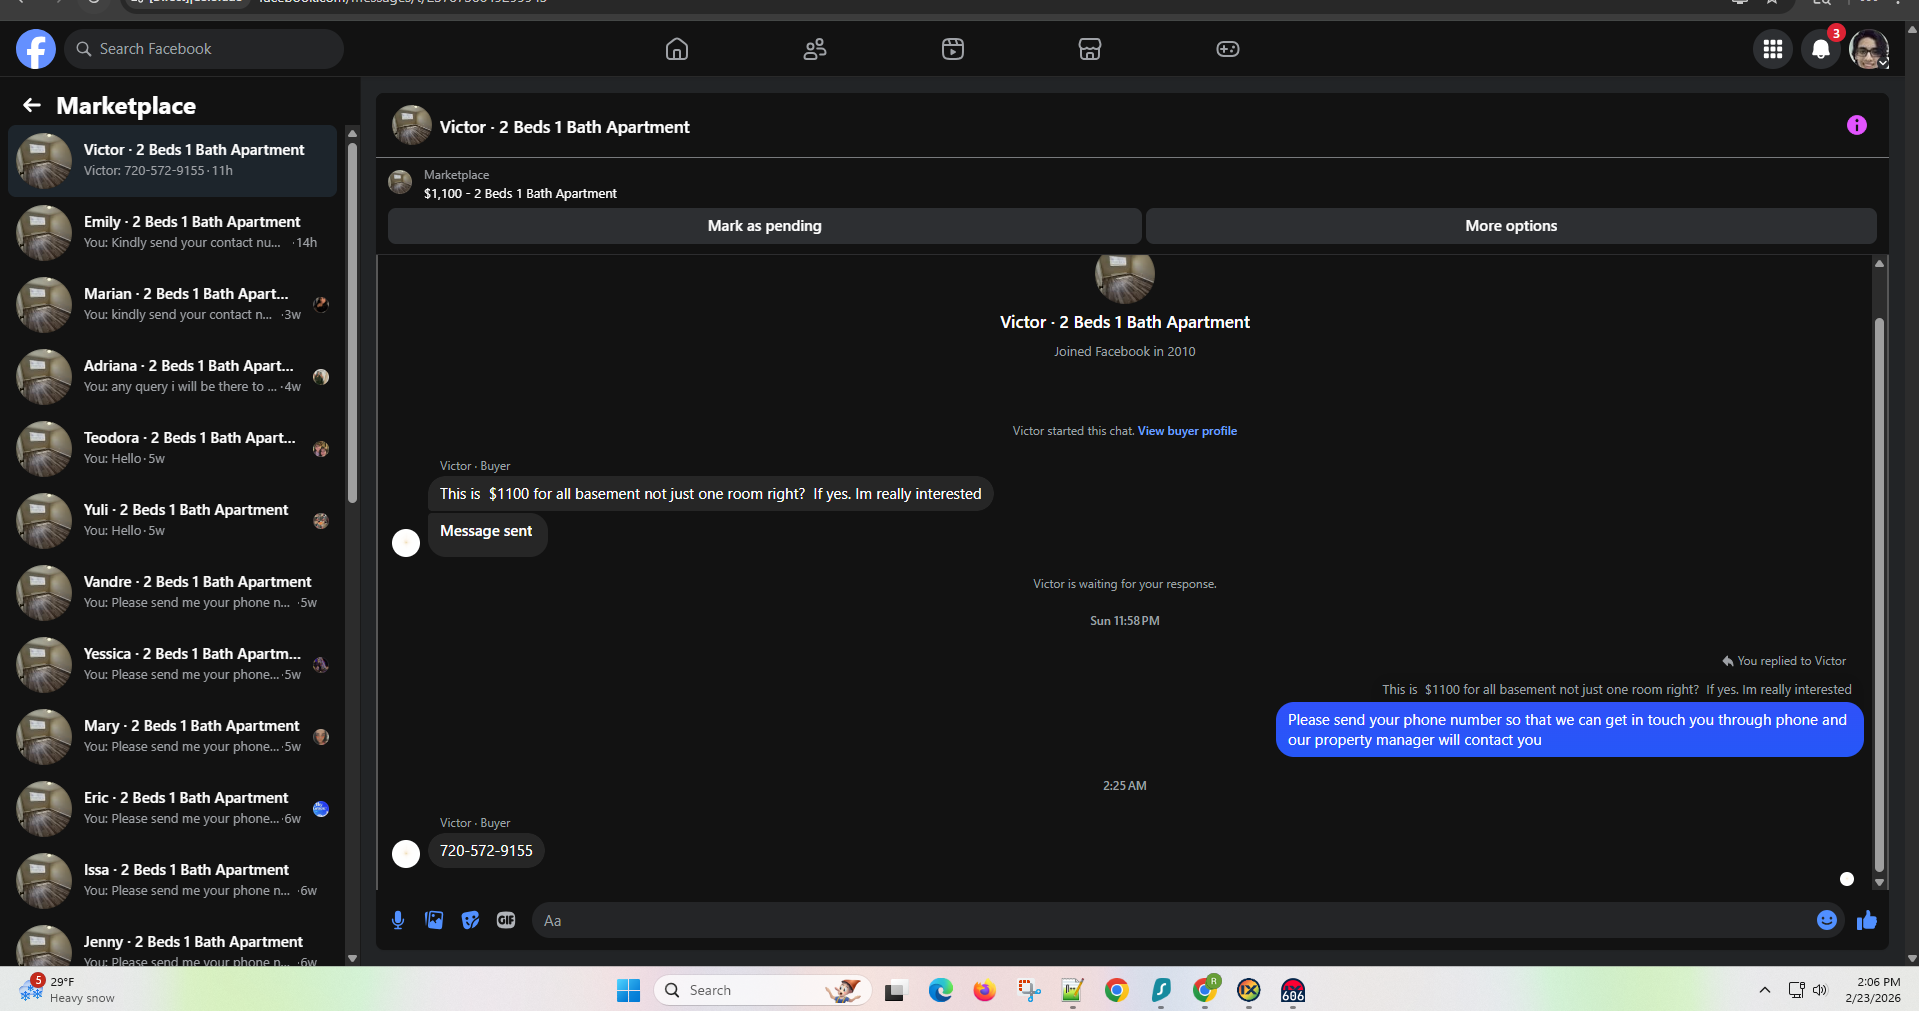This screenshot has width=1919, height=1011.
Task: Click the Search Facebook field
Action: click(x=204, y=49)
